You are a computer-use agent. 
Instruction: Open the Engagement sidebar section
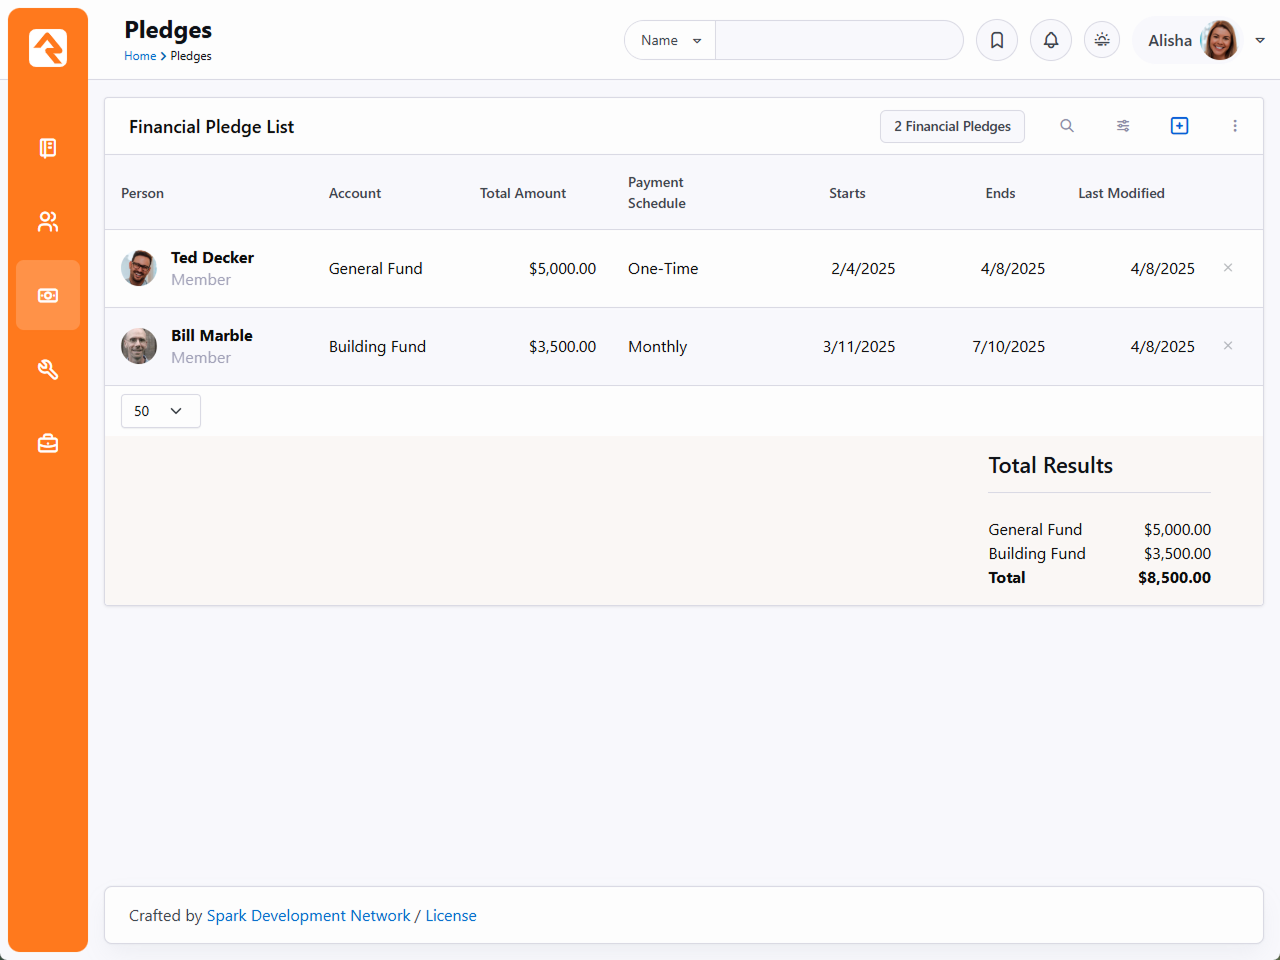(48, 148)
